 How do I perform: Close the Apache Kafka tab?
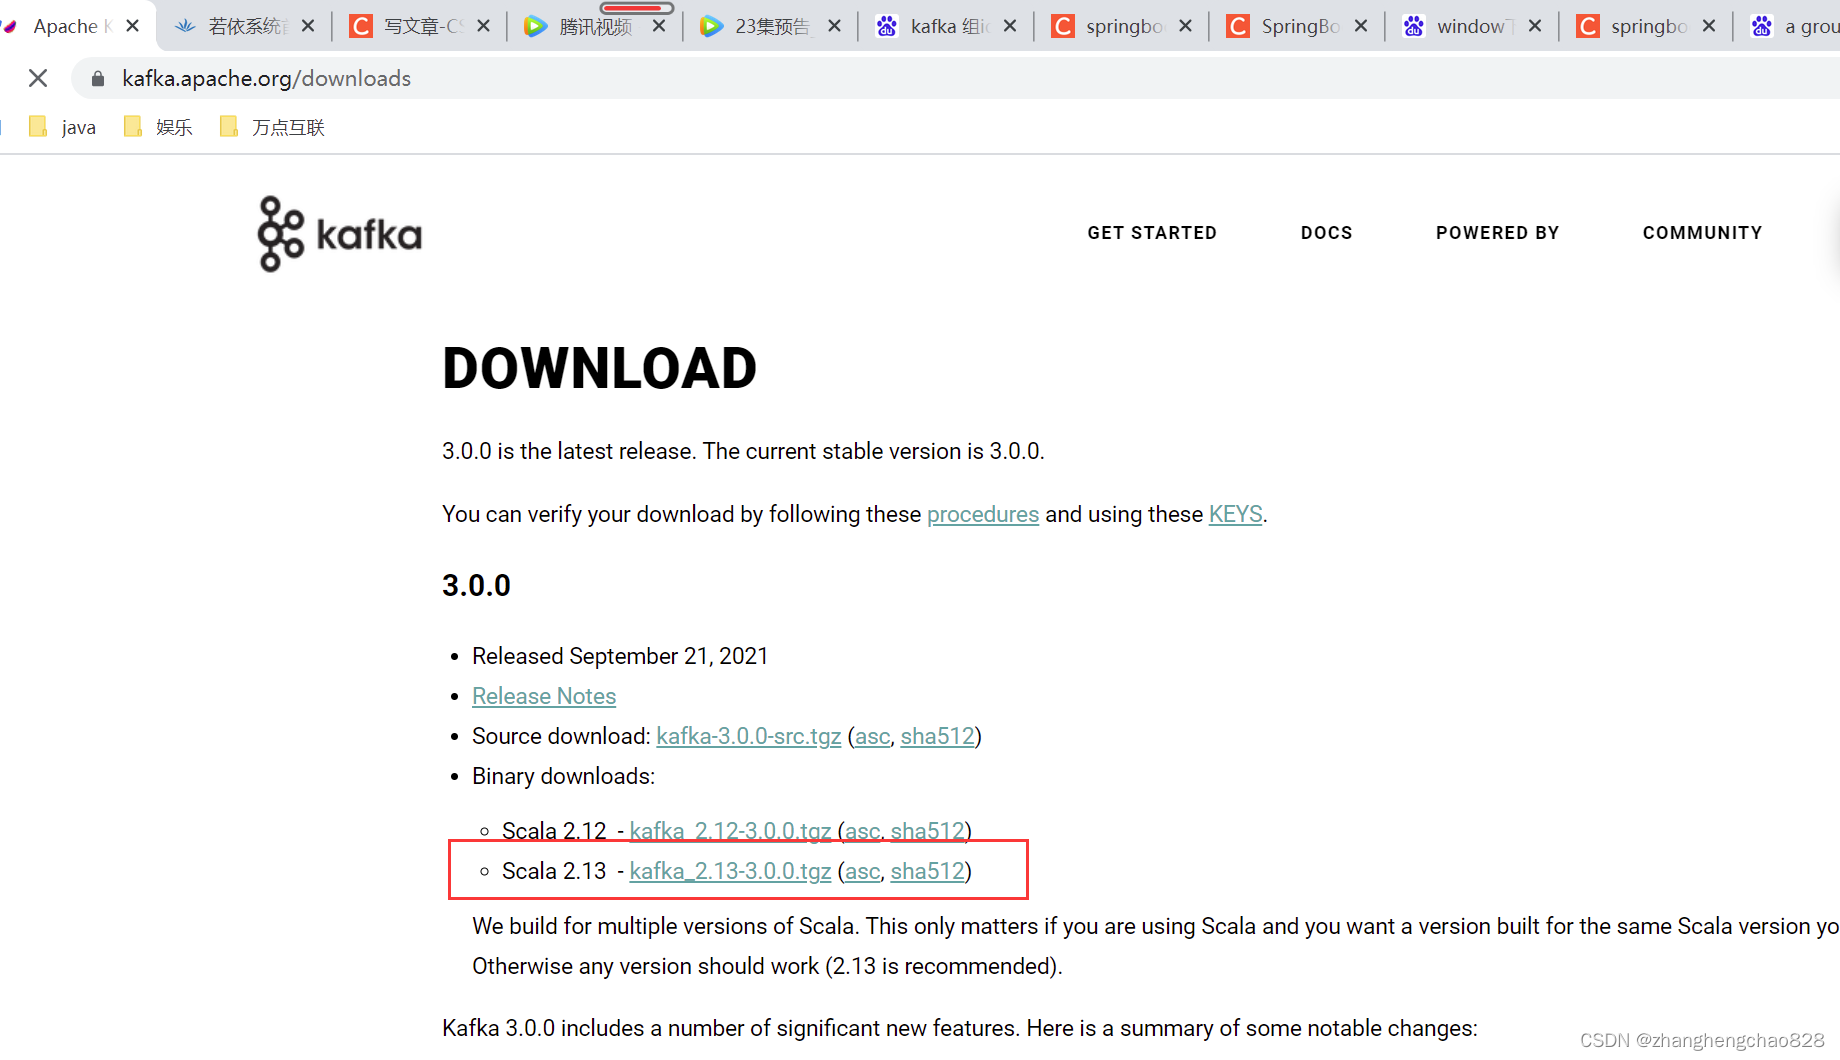pyautogui.click(x=132, y=26)
